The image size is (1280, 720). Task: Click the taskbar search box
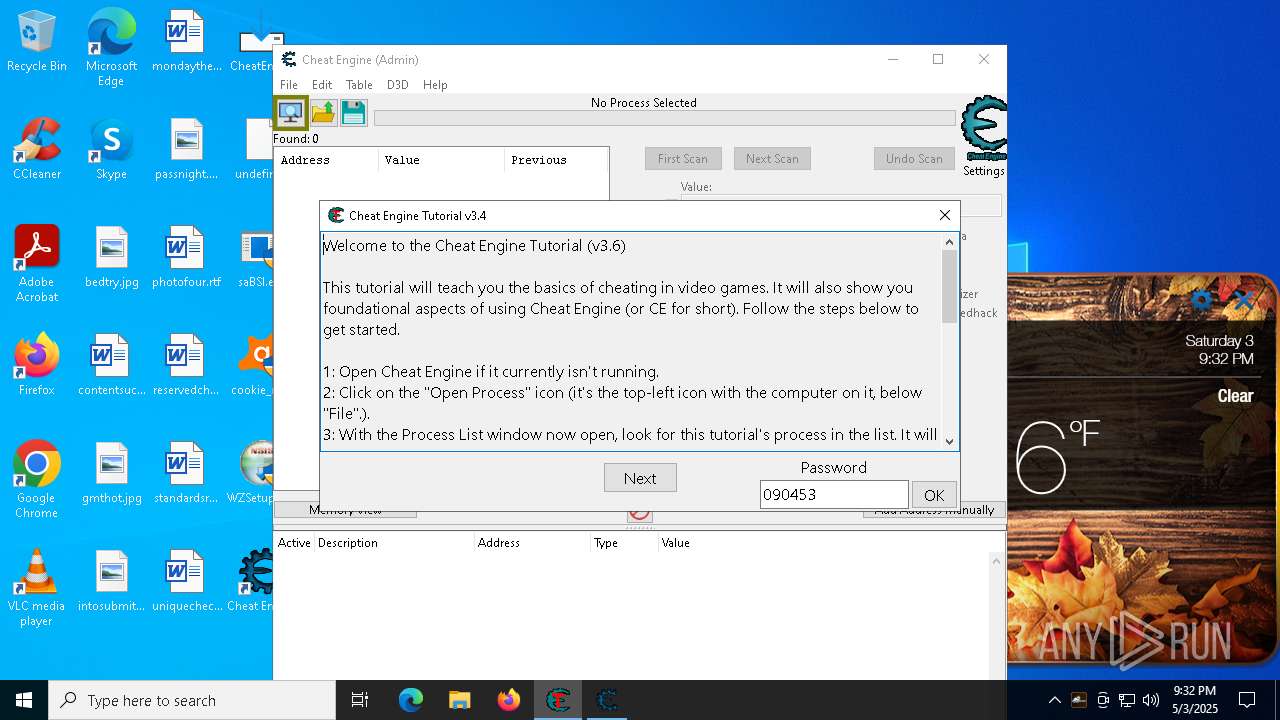pyautogui.click(x=192, y=700)
